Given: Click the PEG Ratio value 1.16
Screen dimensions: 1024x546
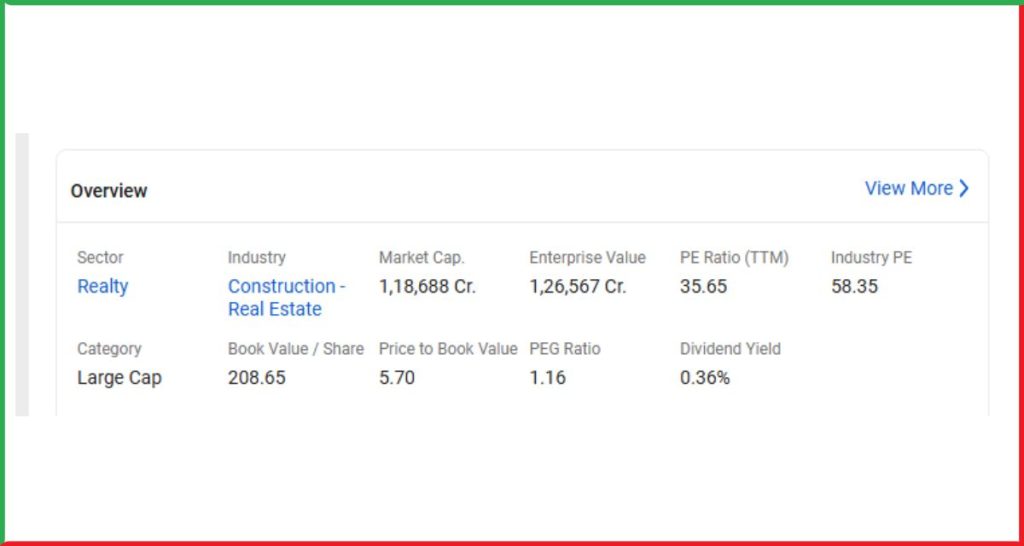Looking at the screenshot, I should 547,378.
